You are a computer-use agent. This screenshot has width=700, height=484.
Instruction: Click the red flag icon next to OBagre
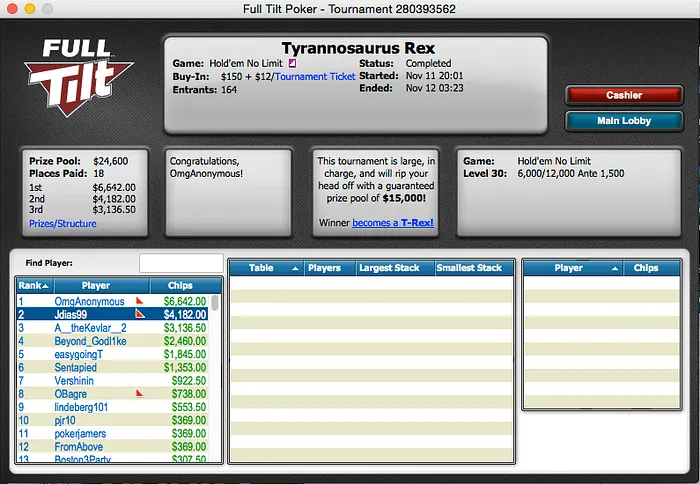pyautogui.click(x=140, y=394)
